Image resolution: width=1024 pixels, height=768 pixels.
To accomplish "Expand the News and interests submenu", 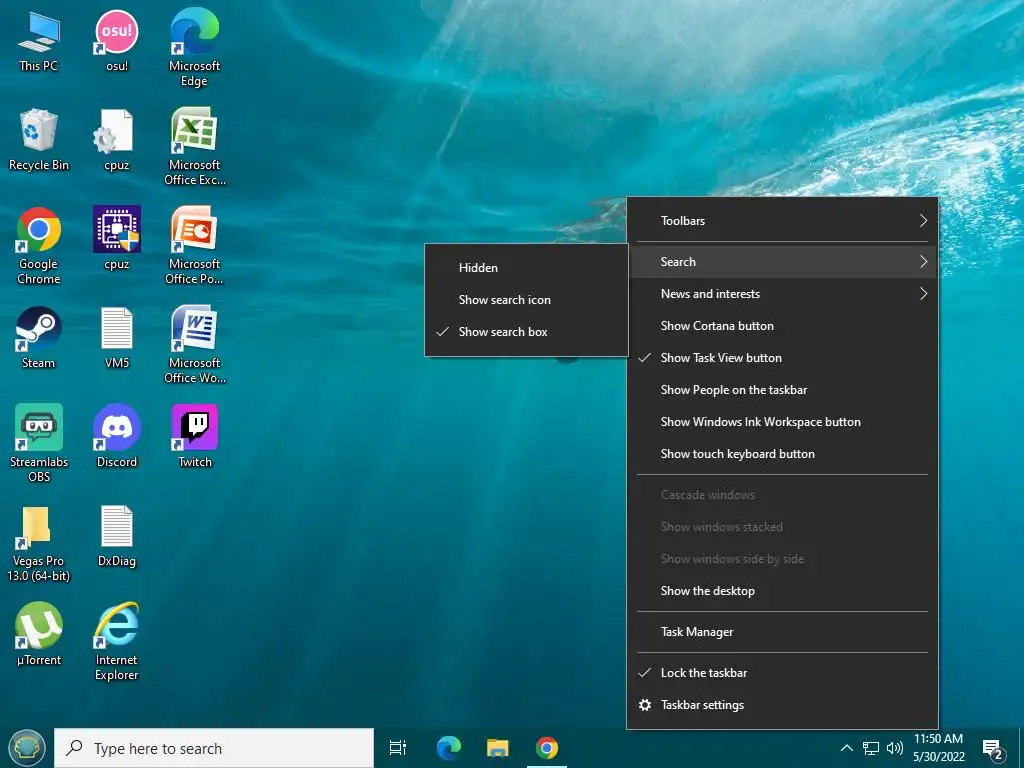I will [x=782, y=294].
